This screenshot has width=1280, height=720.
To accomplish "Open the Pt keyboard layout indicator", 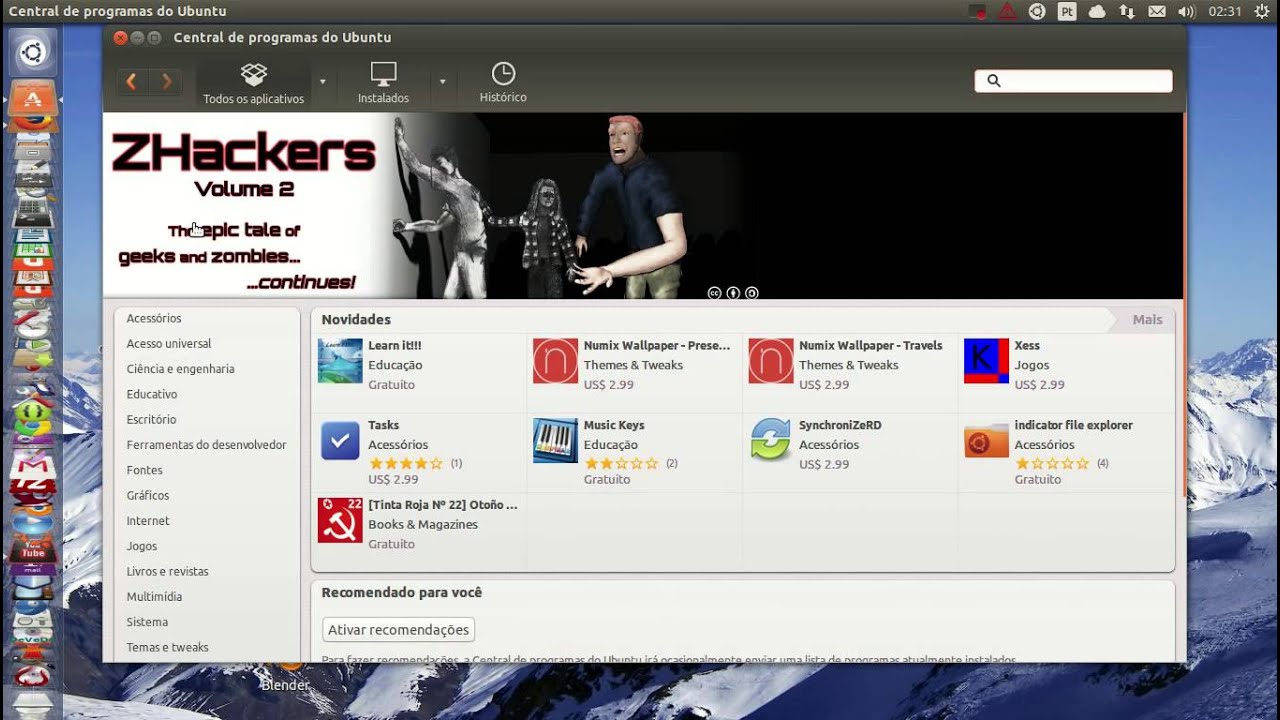I will pos(1067,12).
